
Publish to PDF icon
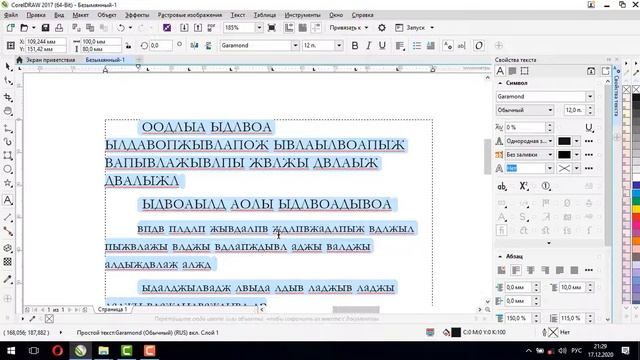[211, 28]
